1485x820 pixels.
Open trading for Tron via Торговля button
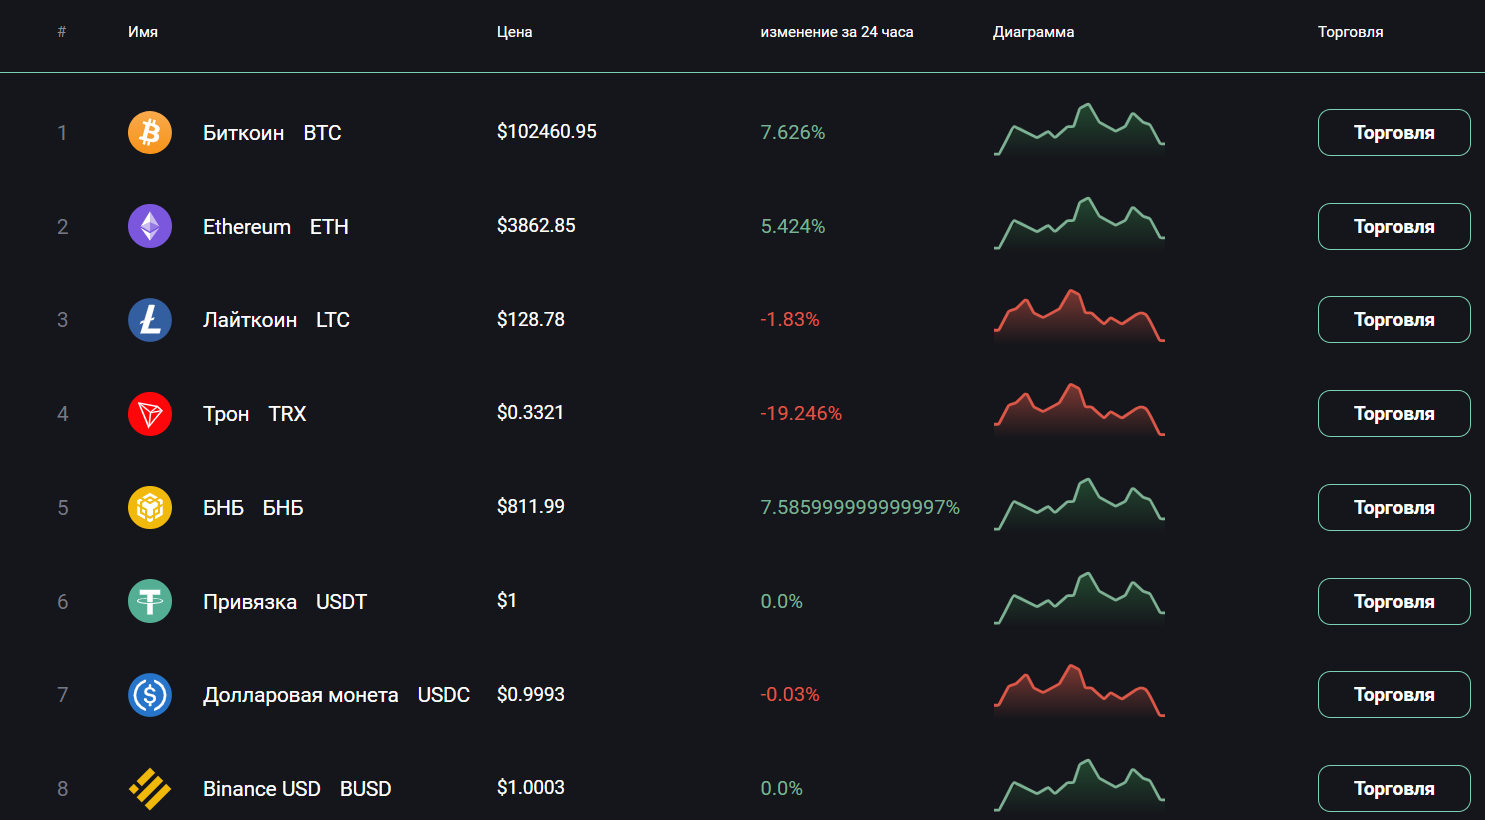pyautogui.click(x=1393, y=414)
